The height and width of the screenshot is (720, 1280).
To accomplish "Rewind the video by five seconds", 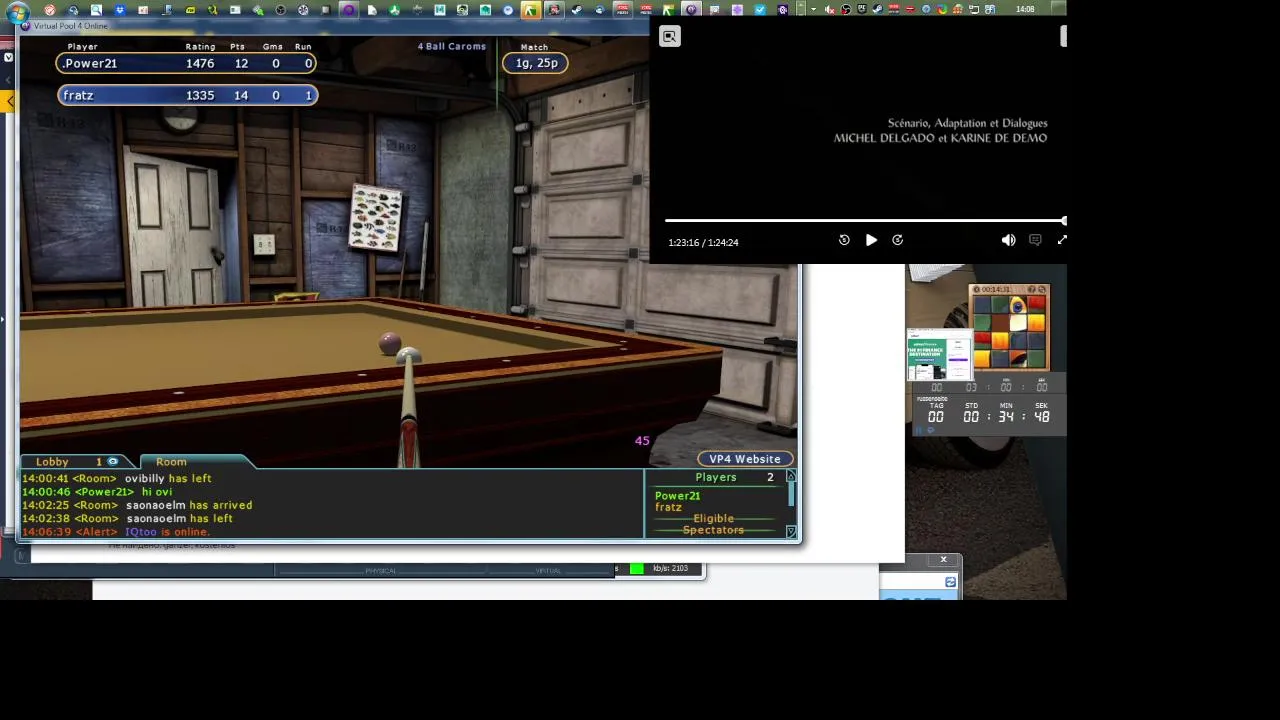I will pos(844,240).
